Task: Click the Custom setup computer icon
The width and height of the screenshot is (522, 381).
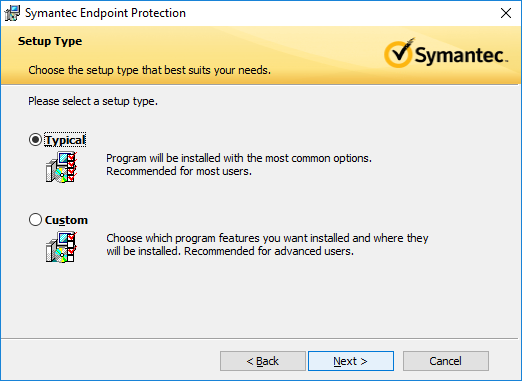Action: pos(61,247)
